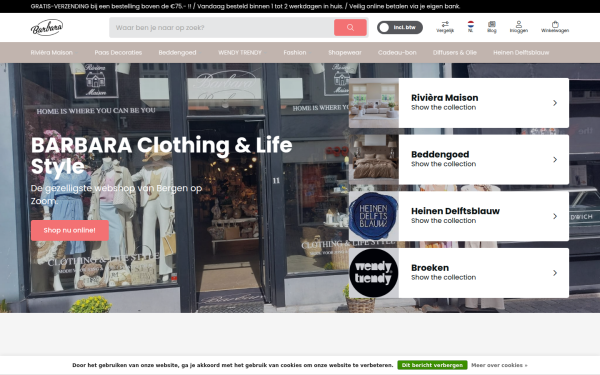Open the WENDY TRENDY menu item
Image resolution: width=600 pixels, height=375 pixels.
click(240, 53)
